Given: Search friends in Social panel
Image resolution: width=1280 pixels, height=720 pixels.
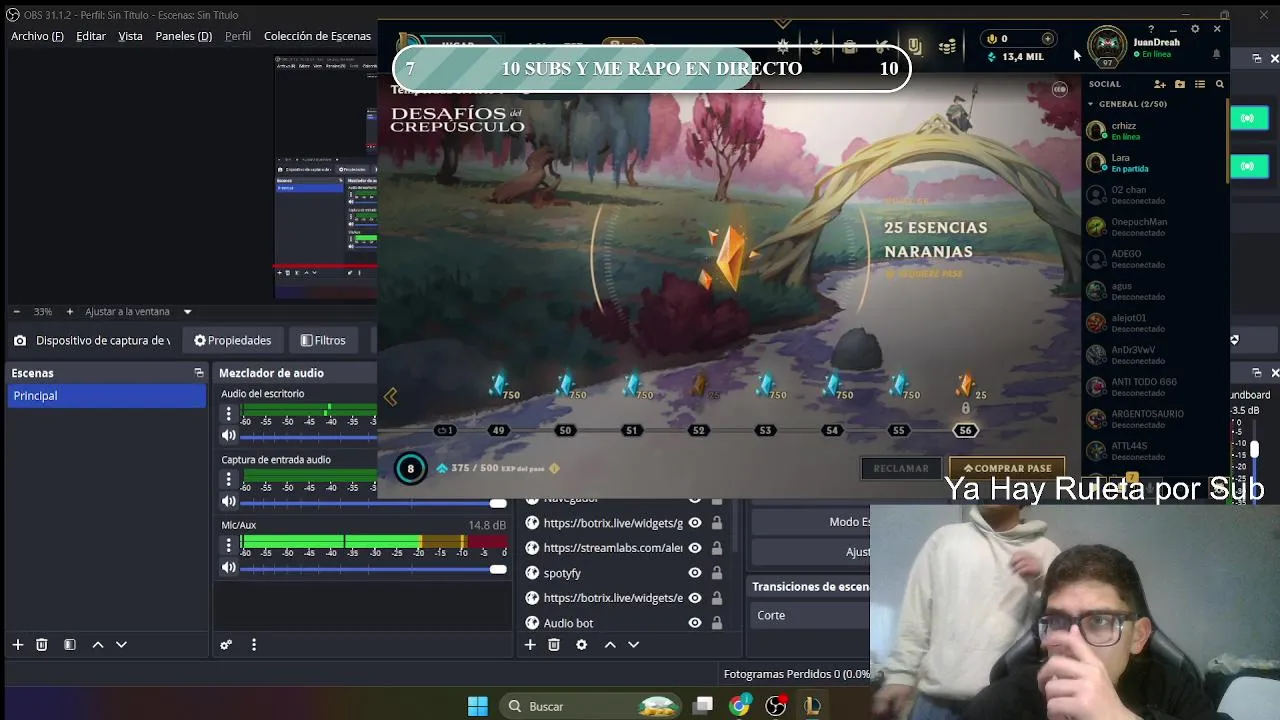Looking at the screenshot, I should [x=1220, y=84].
